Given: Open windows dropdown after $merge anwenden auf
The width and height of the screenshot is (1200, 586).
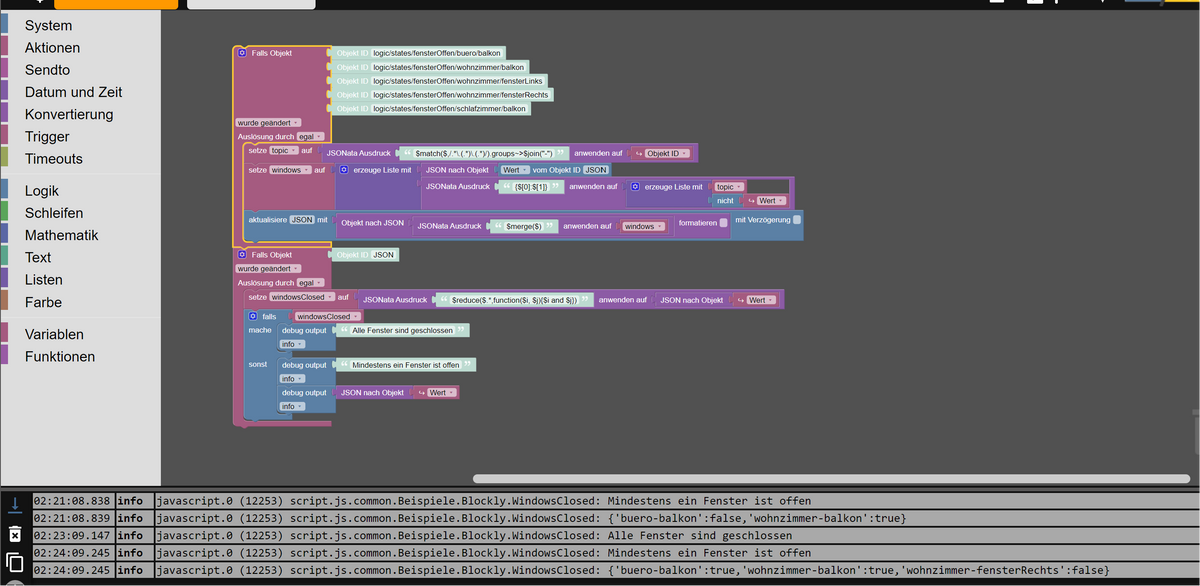Looking at the screenshot, I should tap(643, 226).
